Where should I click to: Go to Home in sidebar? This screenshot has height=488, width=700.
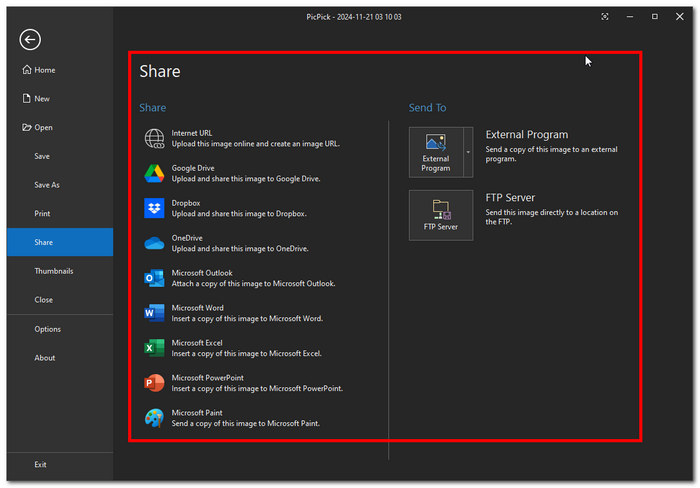pos(60,70)
